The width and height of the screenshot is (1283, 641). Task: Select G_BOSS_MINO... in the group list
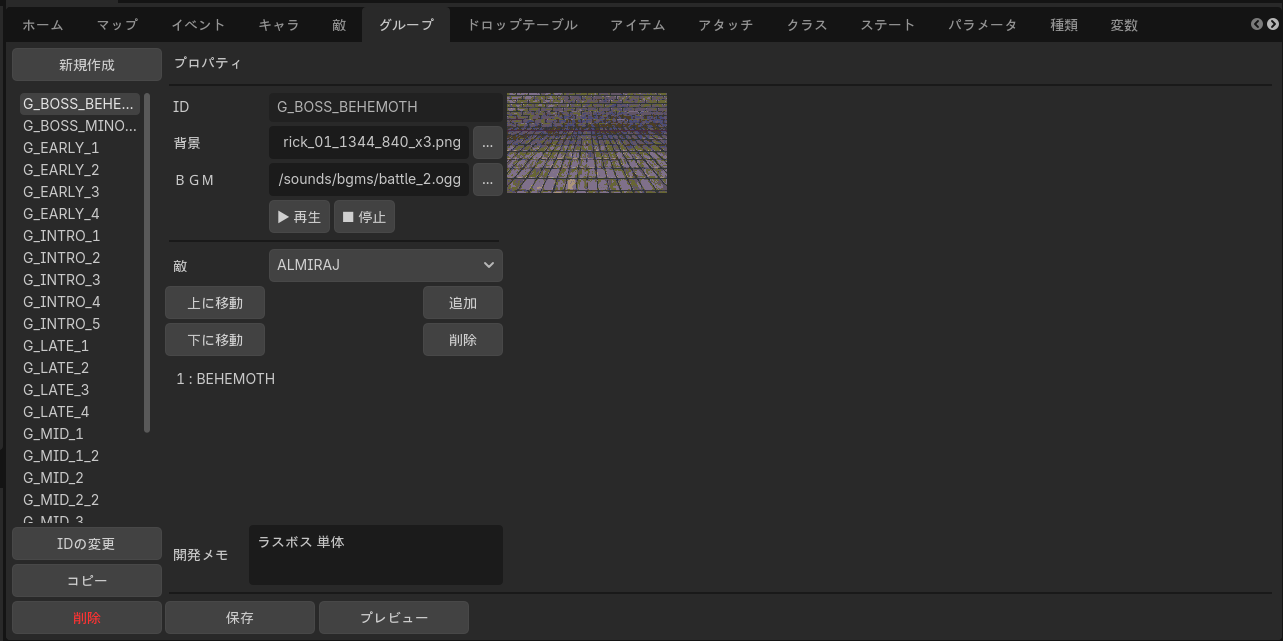(80, 126)
